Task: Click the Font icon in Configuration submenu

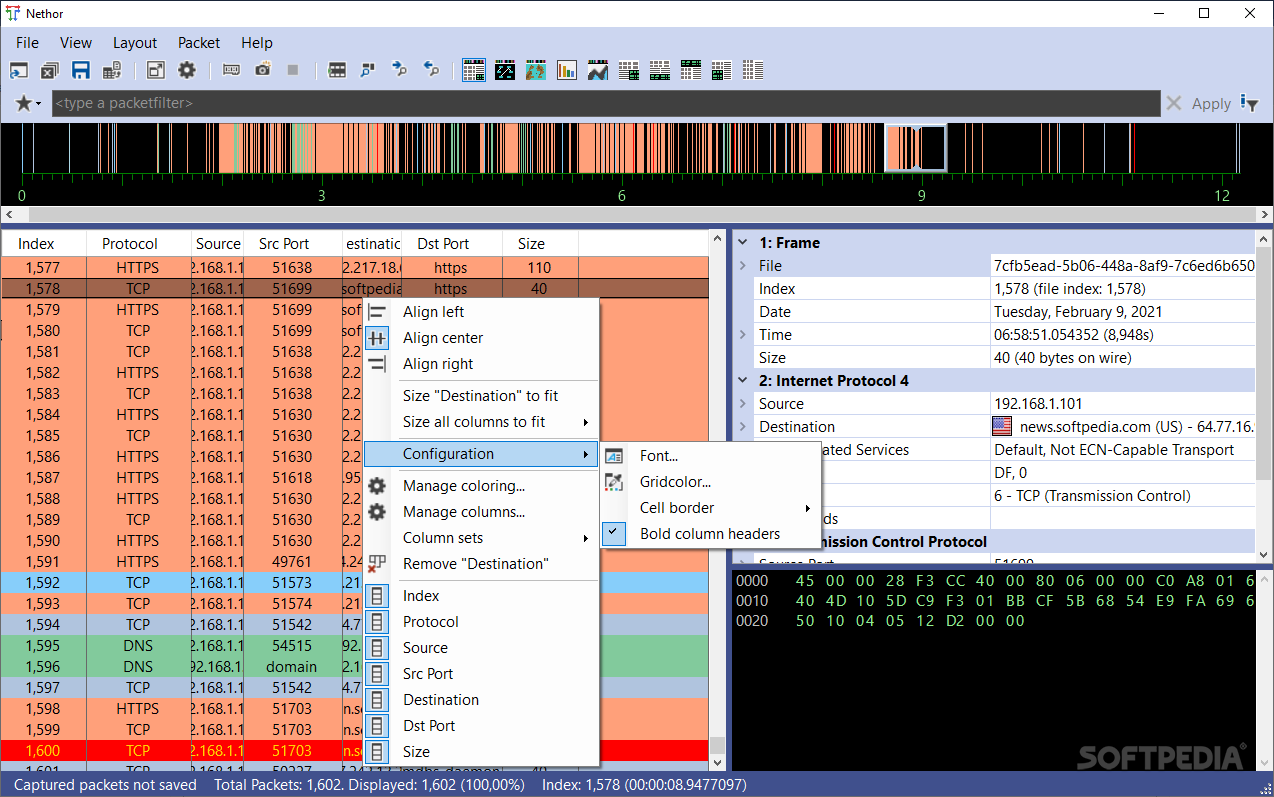Action: pyautogui.click(x=614, y=456)
